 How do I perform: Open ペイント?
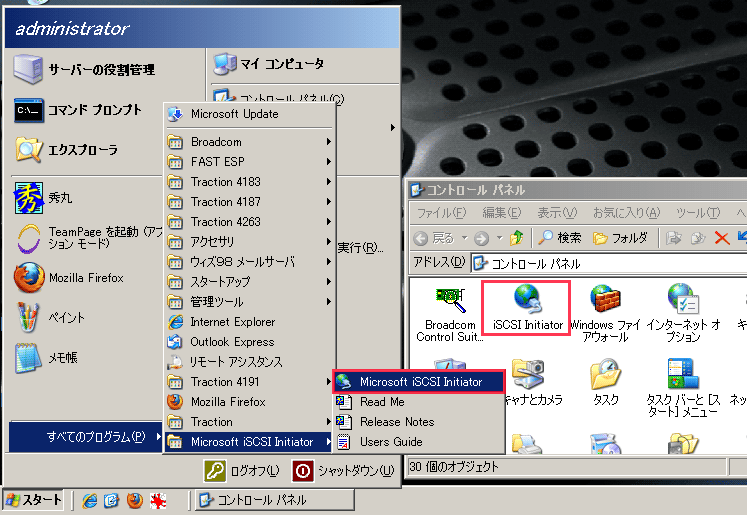(50, 317)
